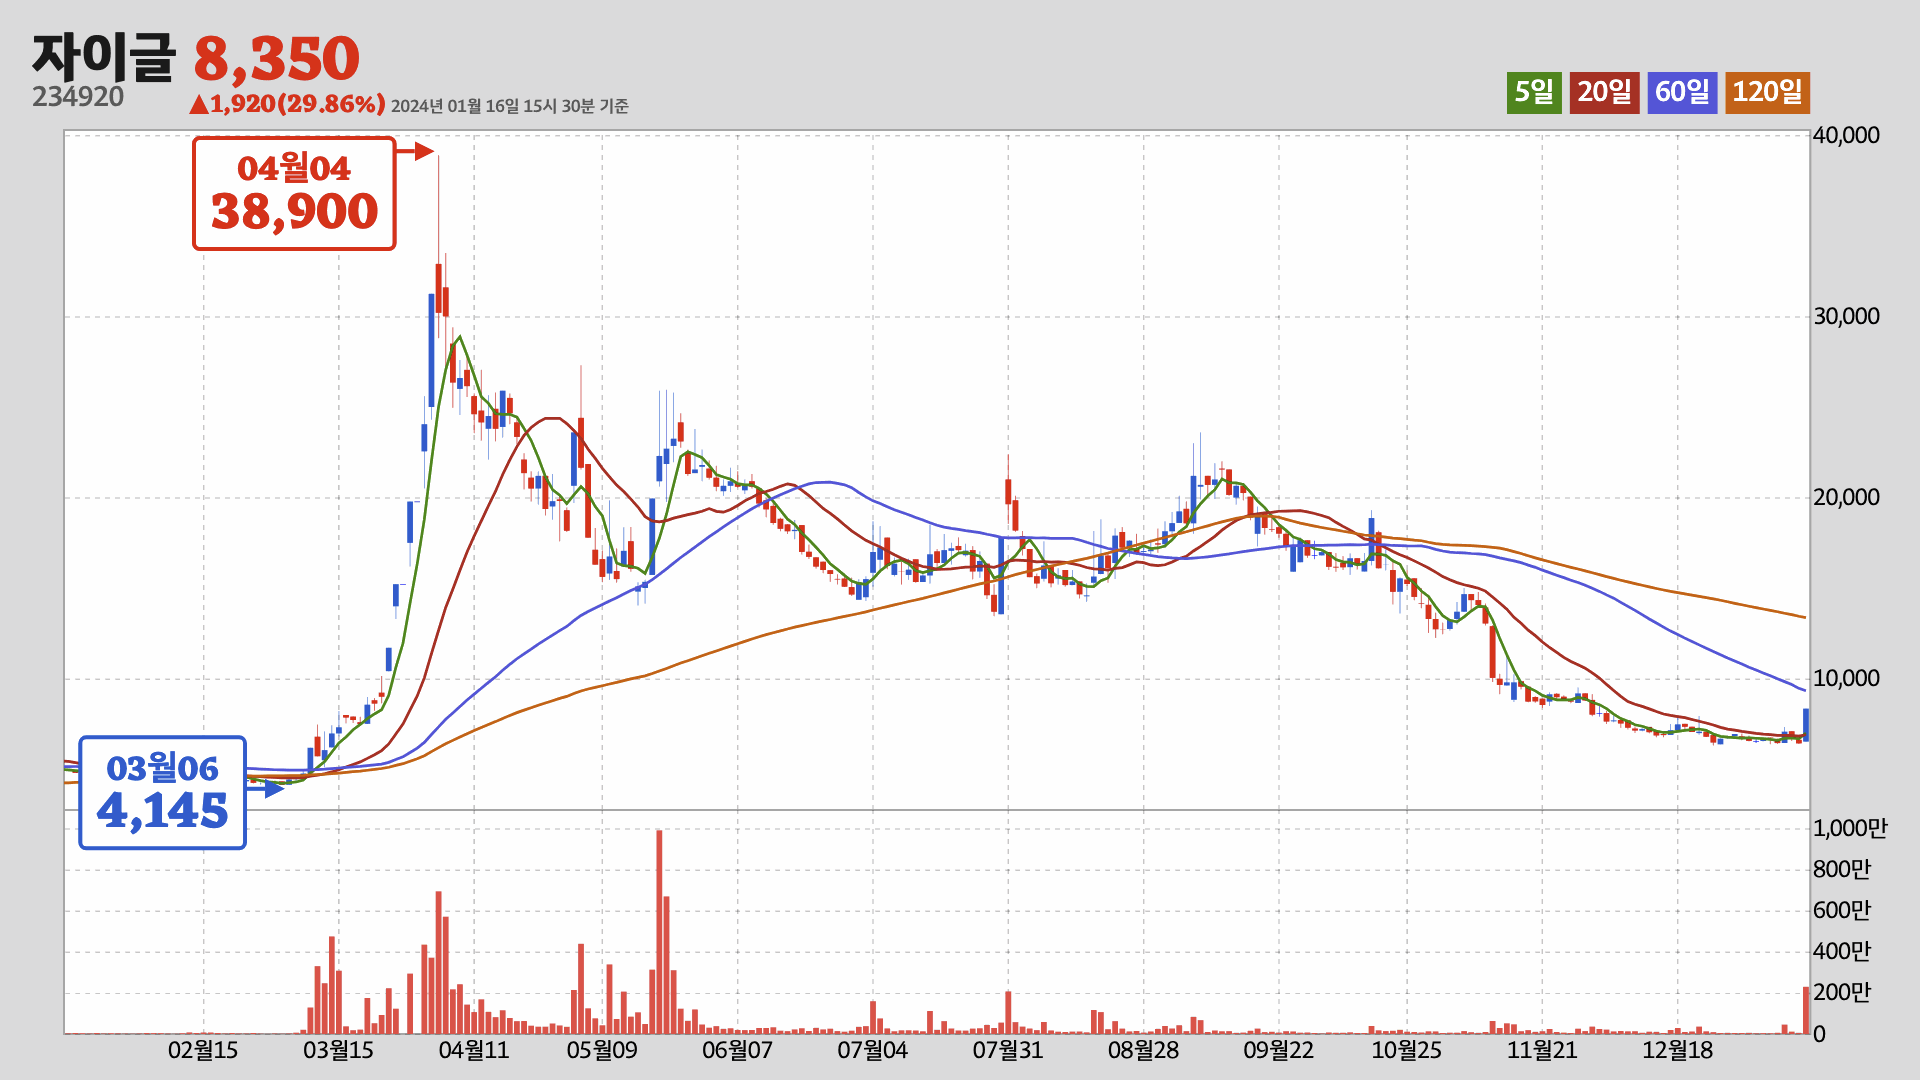The image size is (1920, 1080).
Task: Click the 600만 volume axis label
Action: [1842, 911]
